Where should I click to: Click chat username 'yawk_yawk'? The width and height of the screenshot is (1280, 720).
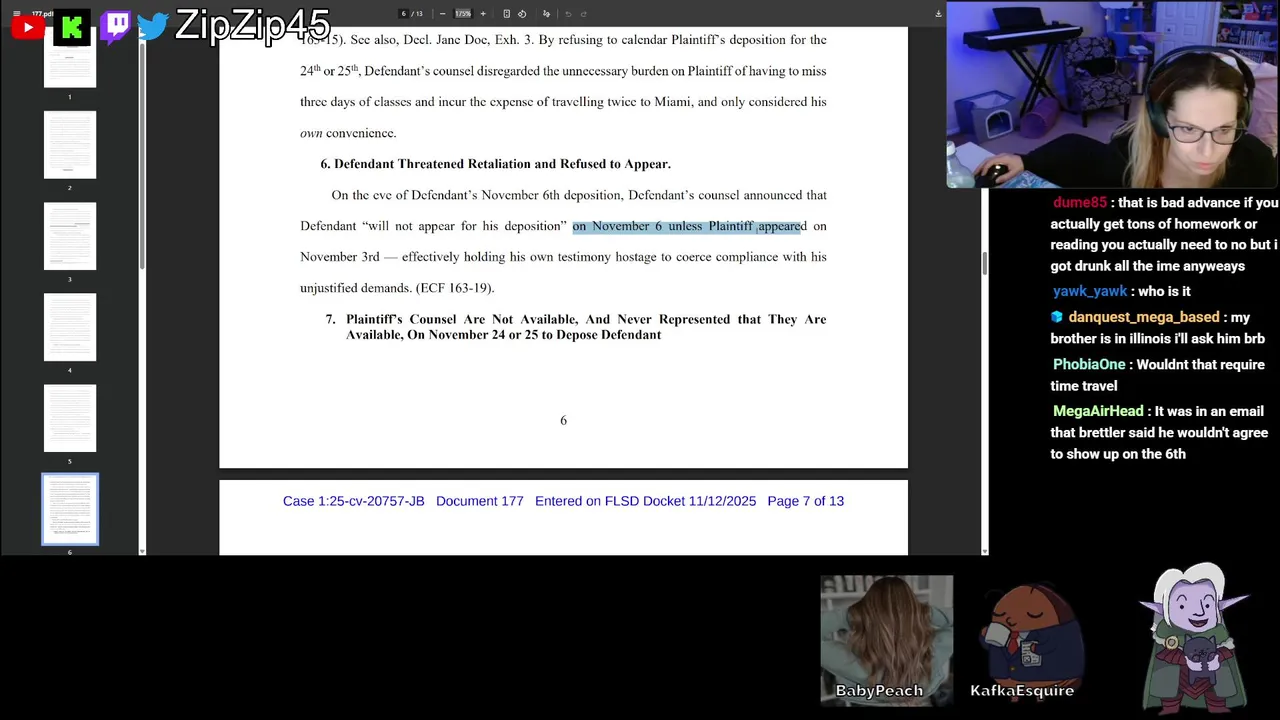(1090, 291)
